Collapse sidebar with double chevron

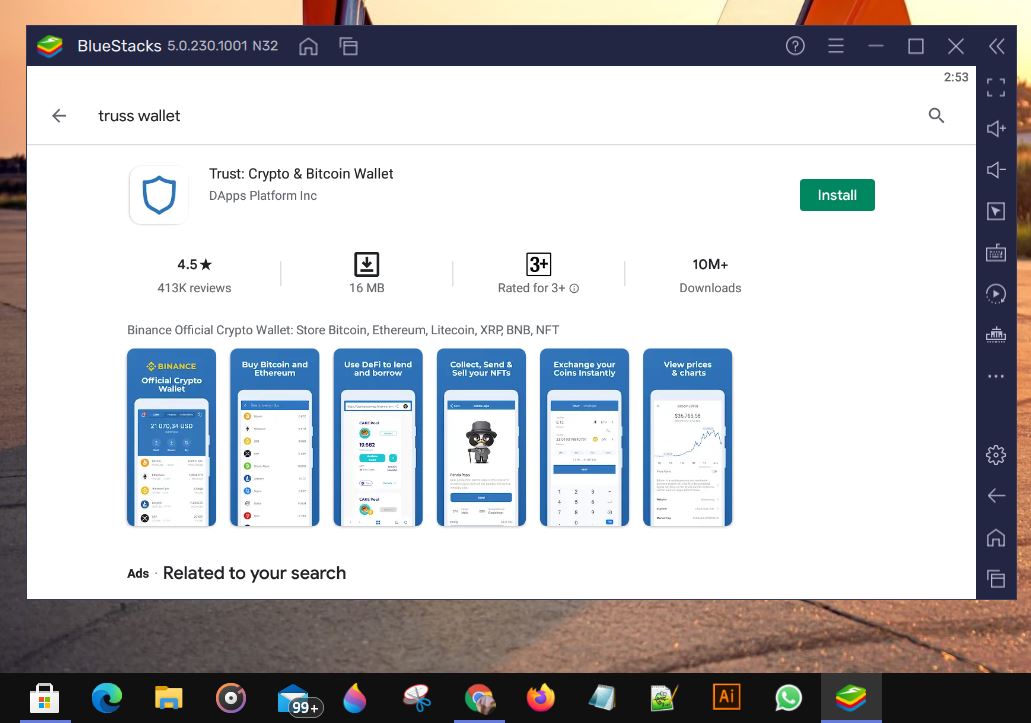click(x=996, y=46)
